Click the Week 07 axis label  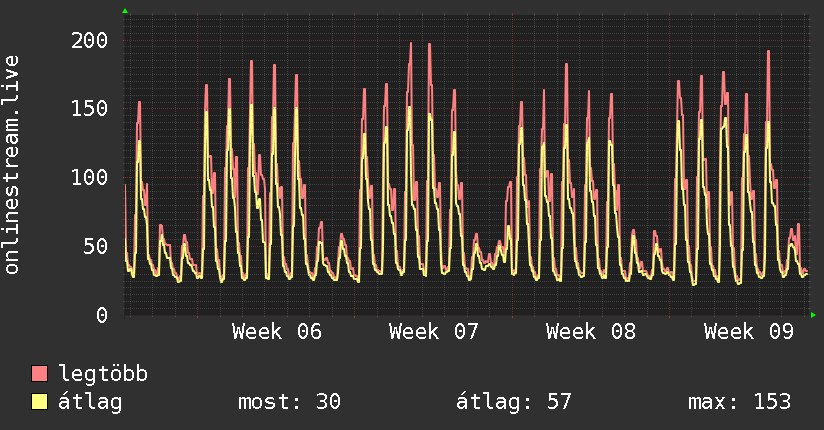coord(434,332)
